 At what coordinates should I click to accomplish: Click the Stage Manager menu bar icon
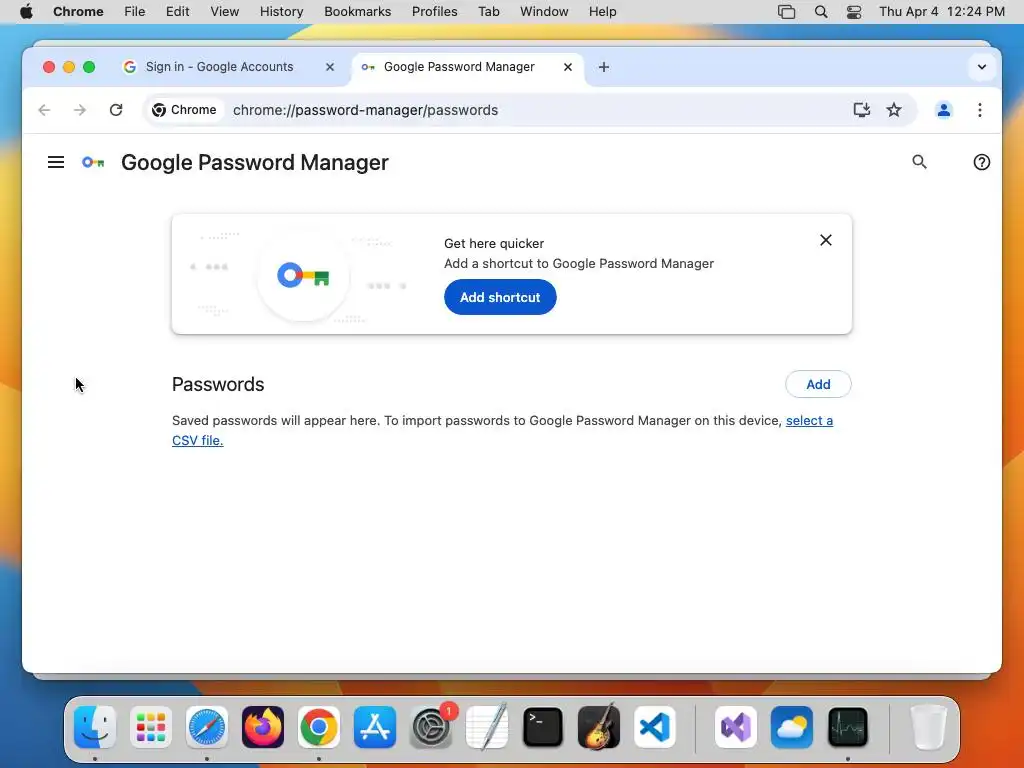click(787, 12)
